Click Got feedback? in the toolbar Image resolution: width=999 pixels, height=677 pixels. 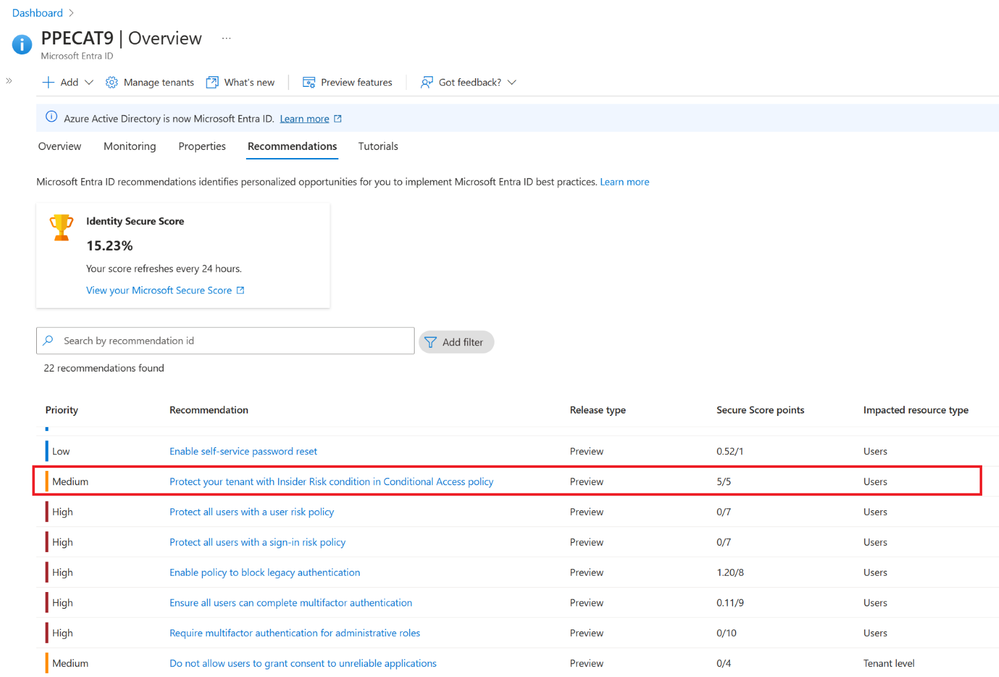coord(470,82)
